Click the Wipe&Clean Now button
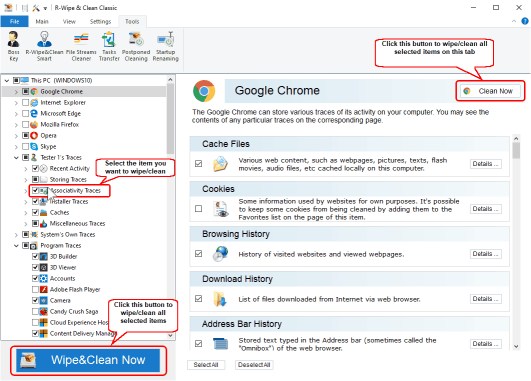Image resolution: width=531 pixels, height=381 pixels. (x=88, y=360)
